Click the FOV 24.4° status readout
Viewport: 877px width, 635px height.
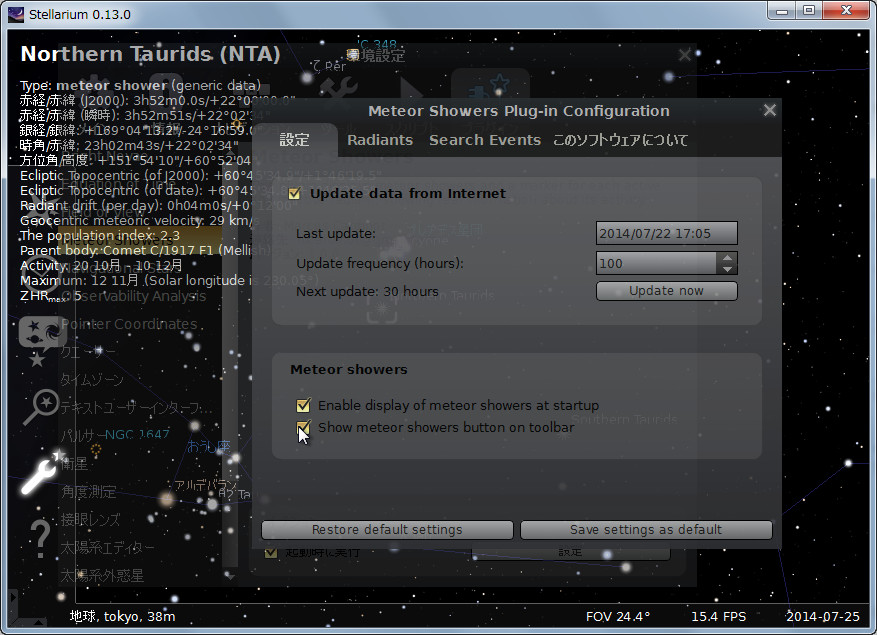[x=618, y=617]
